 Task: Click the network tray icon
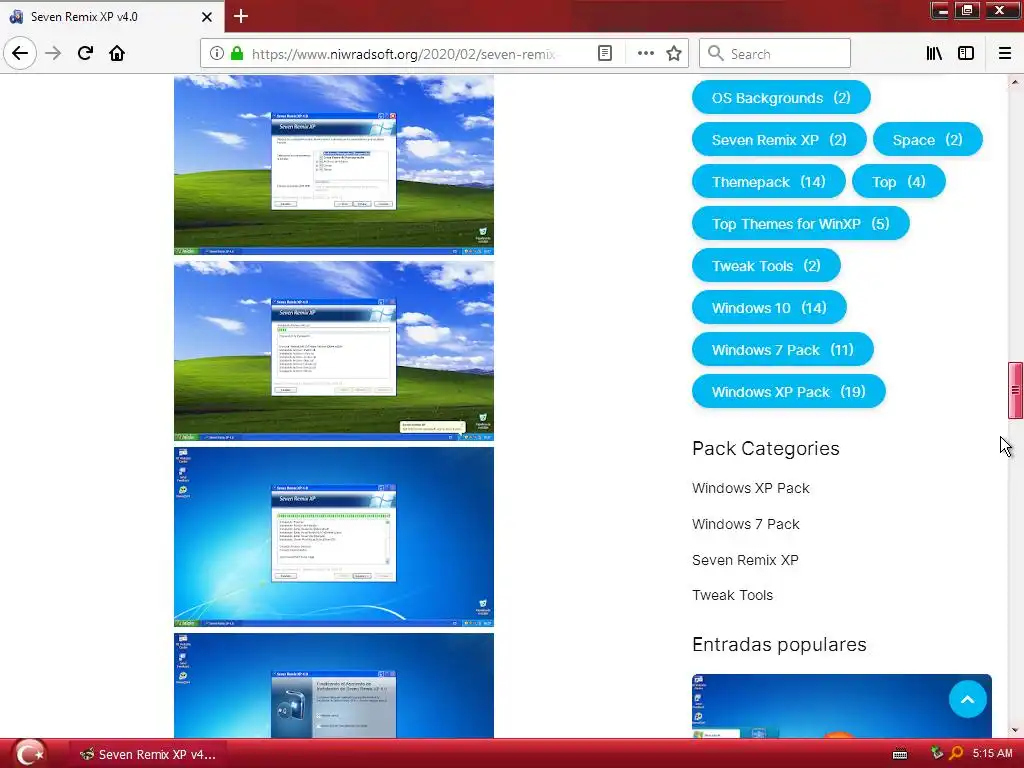[x=936, y=754]
